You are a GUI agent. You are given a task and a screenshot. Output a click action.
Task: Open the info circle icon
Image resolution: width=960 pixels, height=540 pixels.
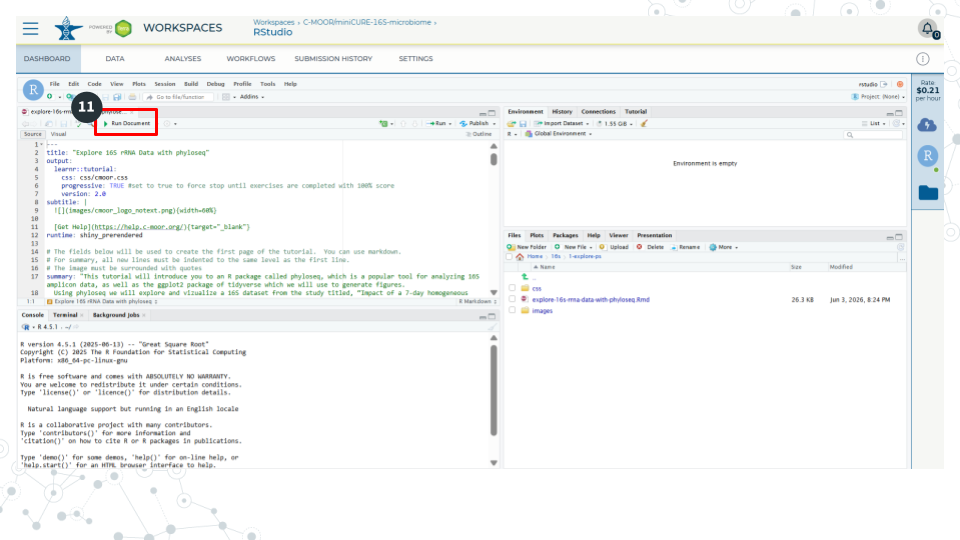[923, 59]
